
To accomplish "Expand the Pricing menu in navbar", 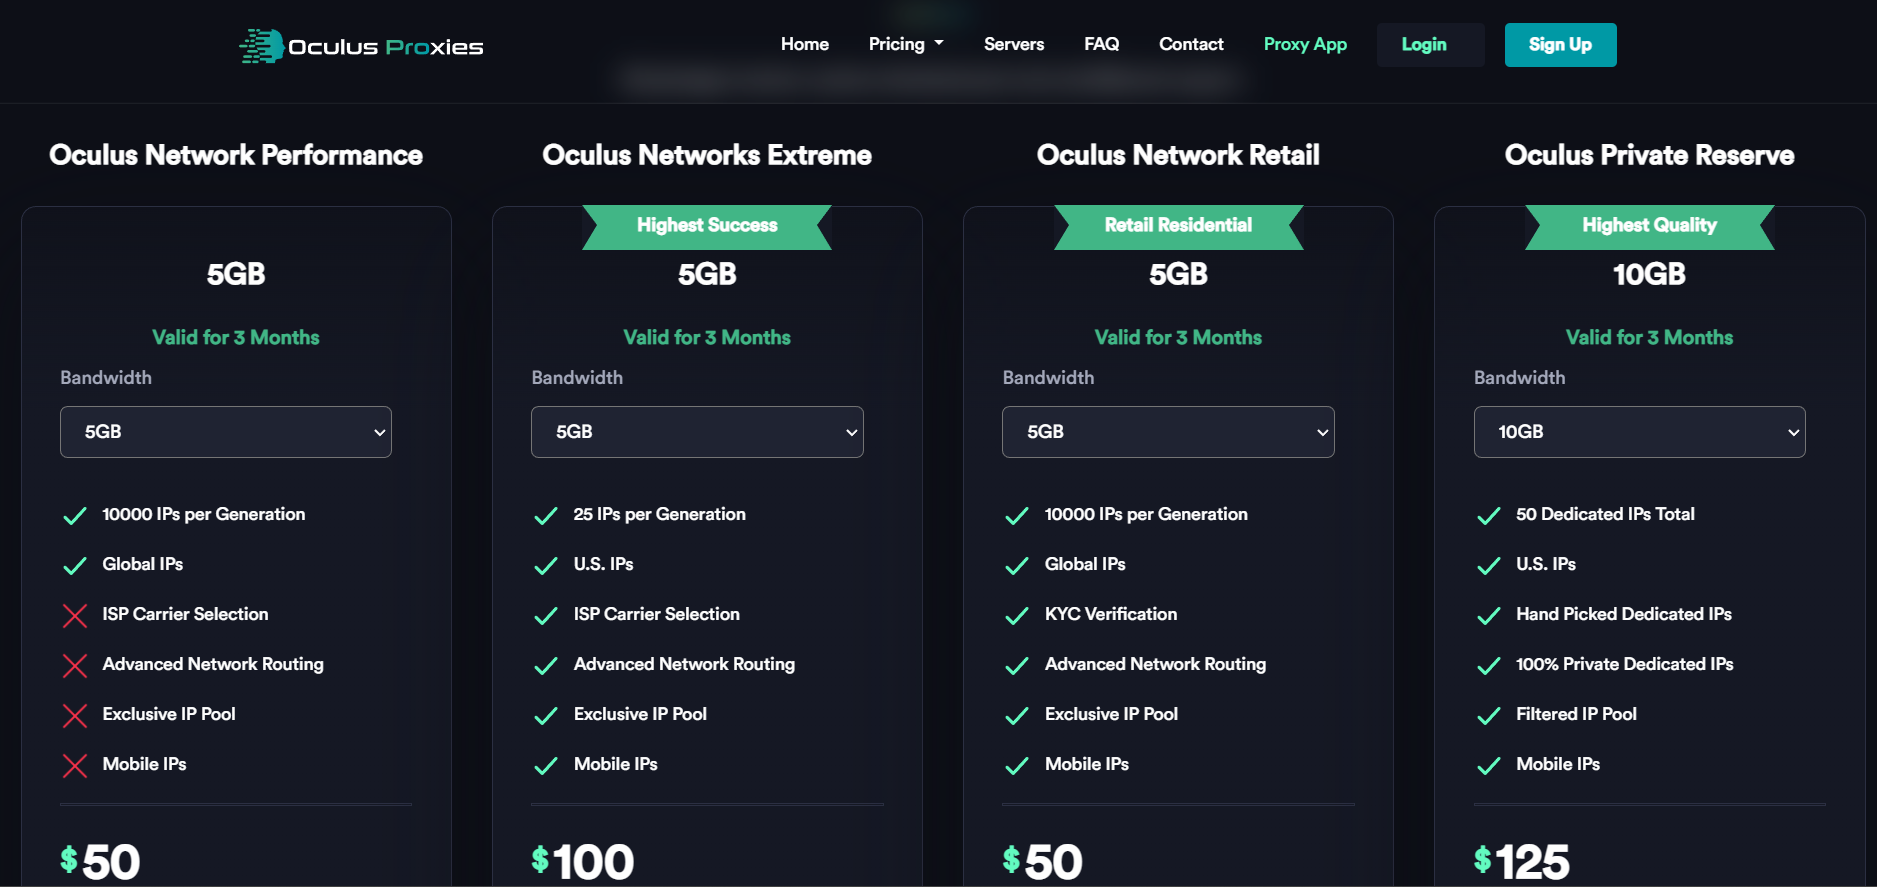I will tap(906, 44).
